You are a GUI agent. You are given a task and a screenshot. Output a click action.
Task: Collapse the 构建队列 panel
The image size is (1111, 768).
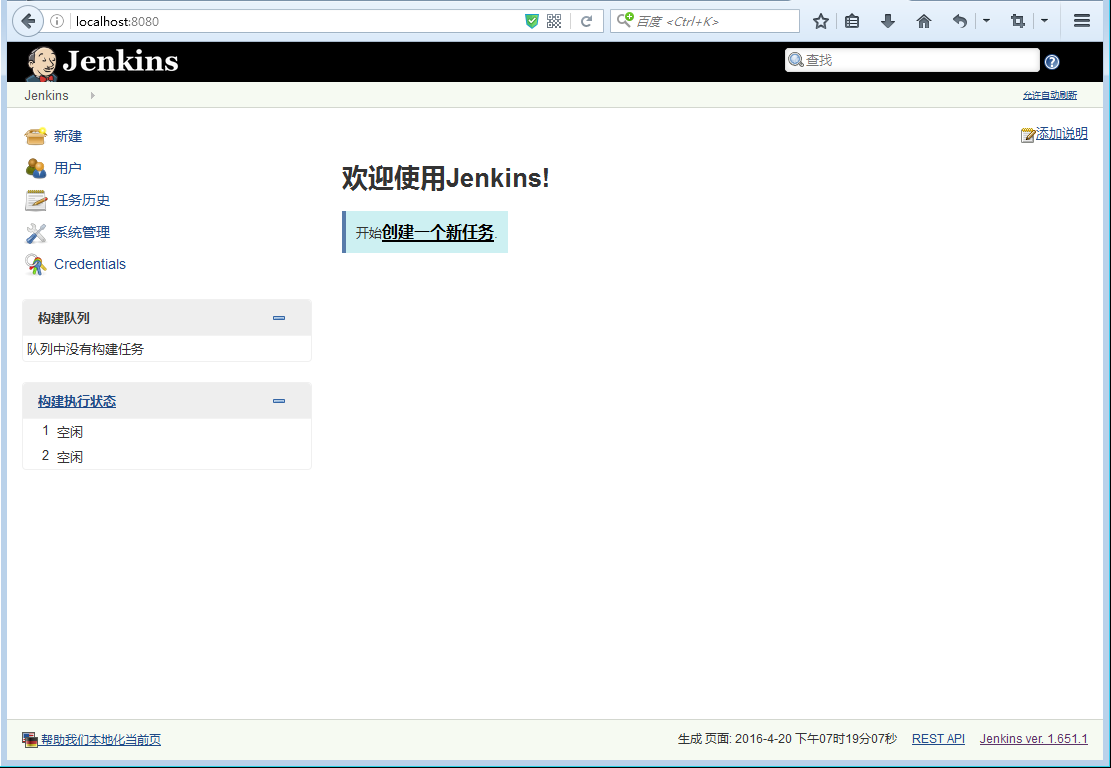pyautogui.click(x=278, y=318)
